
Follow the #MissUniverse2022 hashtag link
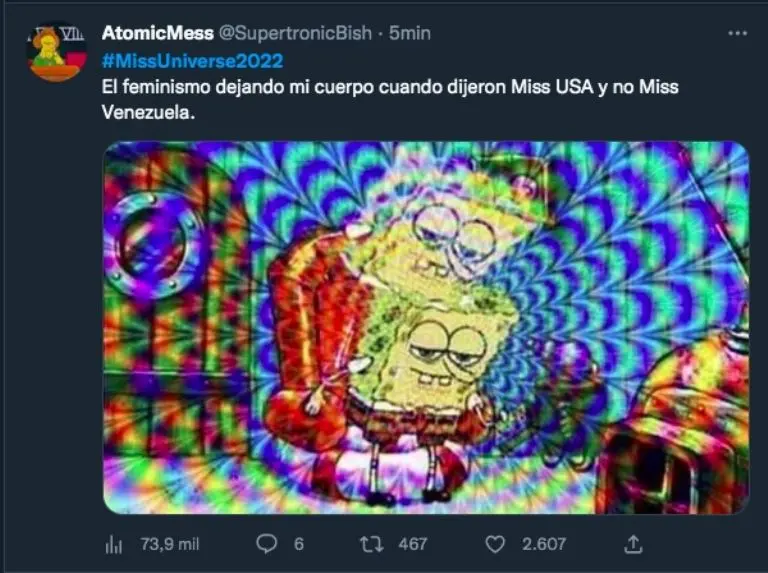coord(192,61)
